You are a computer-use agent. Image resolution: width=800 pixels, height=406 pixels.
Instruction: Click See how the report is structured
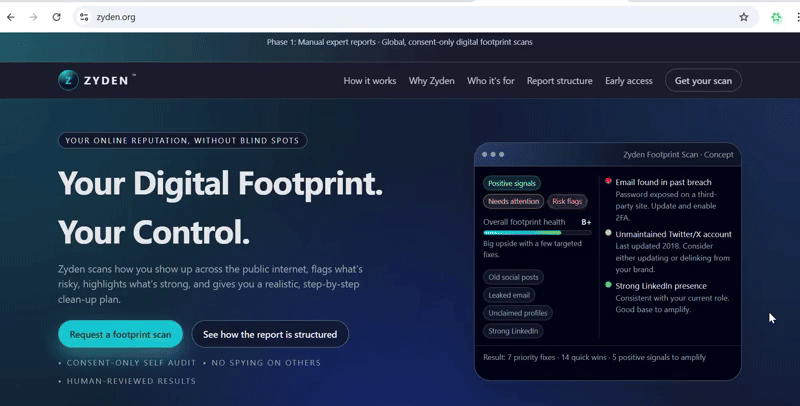click(x=269, y=334)
